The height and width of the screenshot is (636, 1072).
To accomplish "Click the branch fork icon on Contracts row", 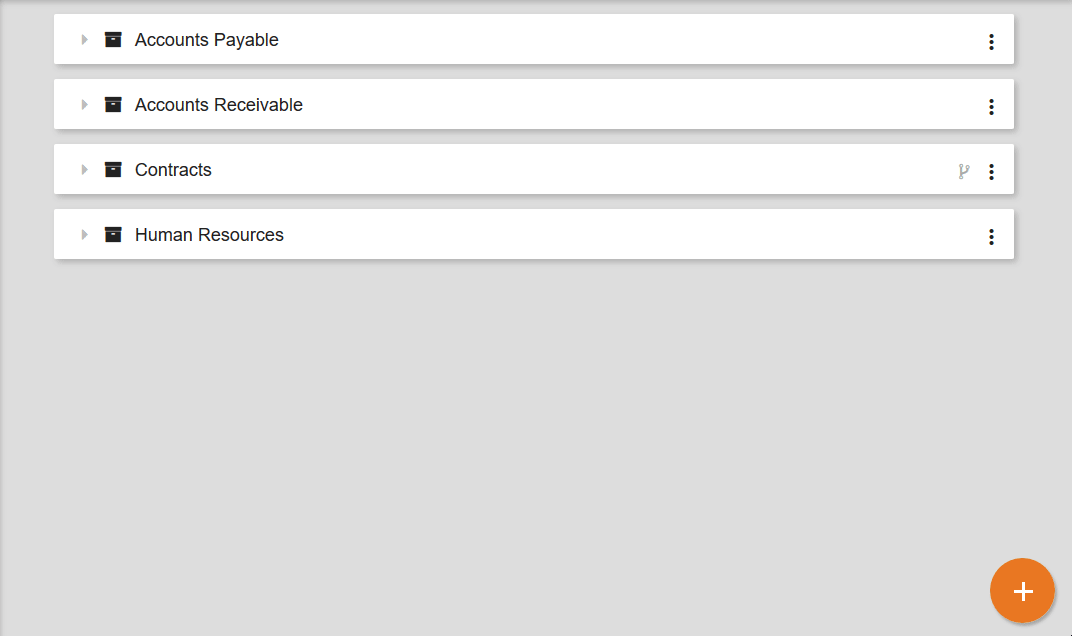I will [963, 171].
